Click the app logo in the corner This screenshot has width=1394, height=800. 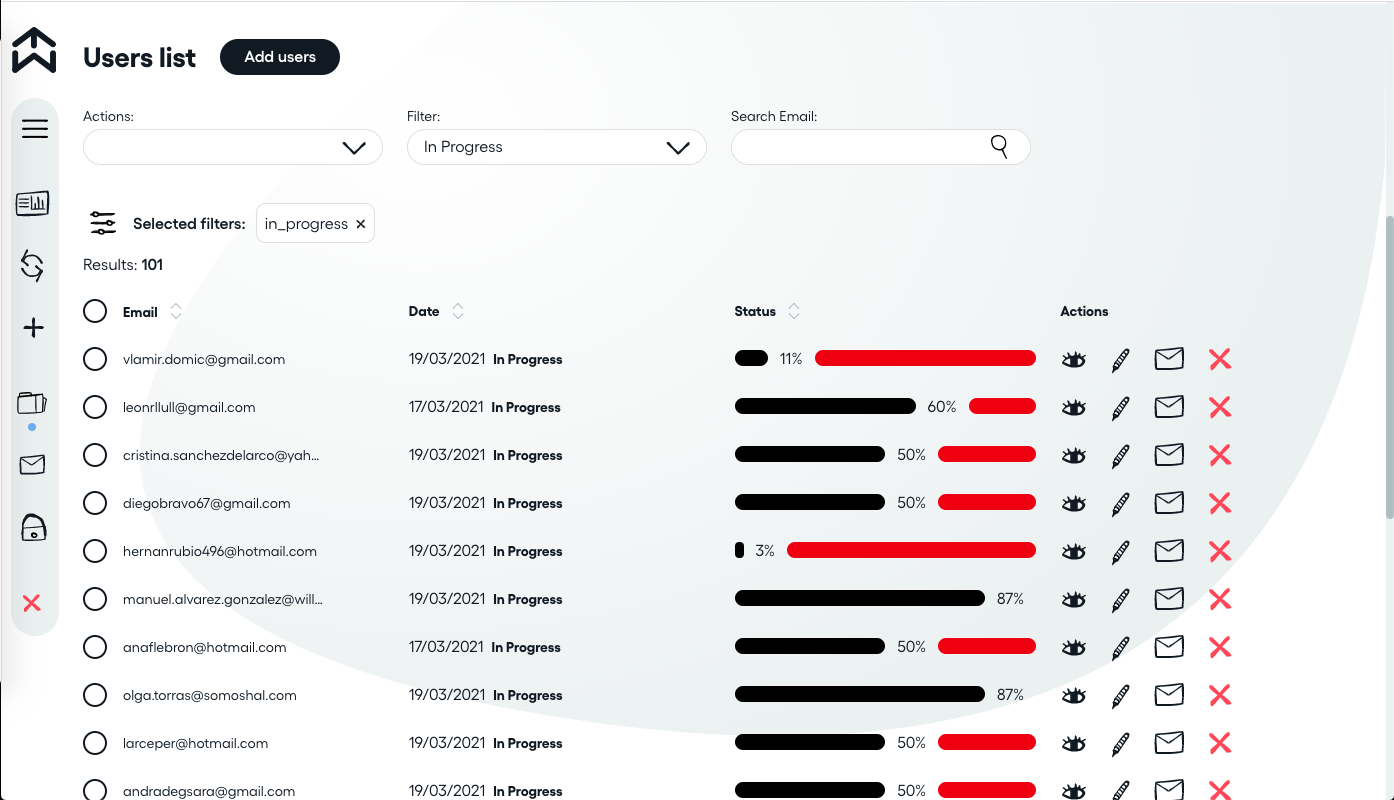click(x=34, y=50)
